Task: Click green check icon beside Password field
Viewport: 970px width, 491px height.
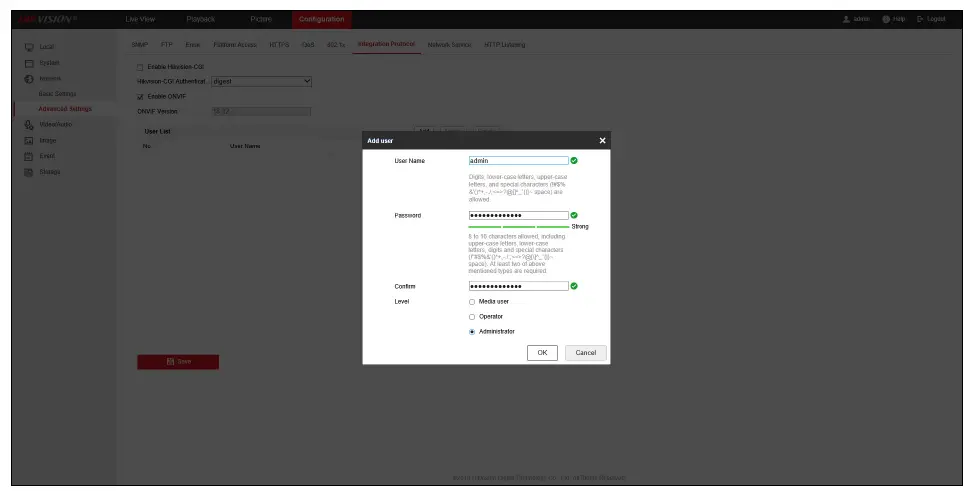Action: point(574,215)
